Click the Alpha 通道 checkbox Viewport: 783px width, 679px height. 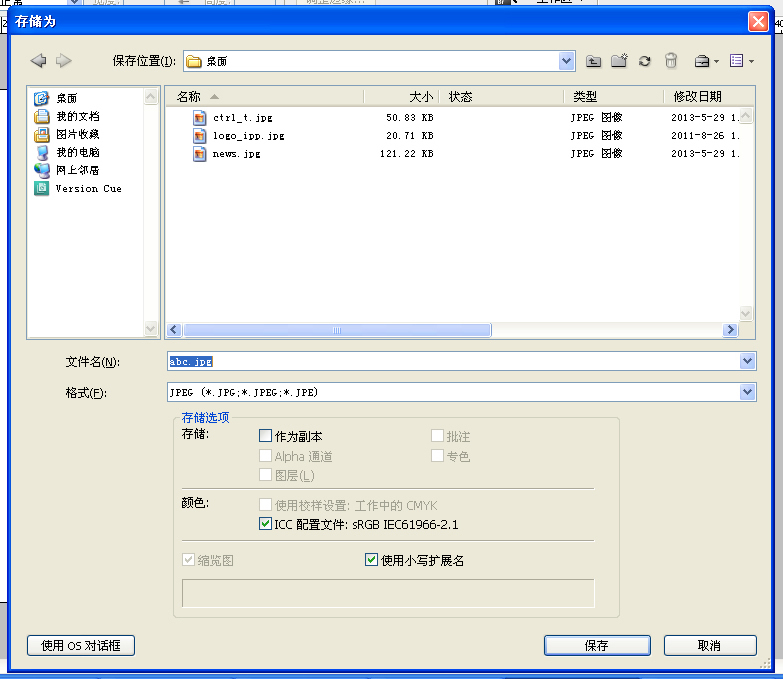click(265, 455)
